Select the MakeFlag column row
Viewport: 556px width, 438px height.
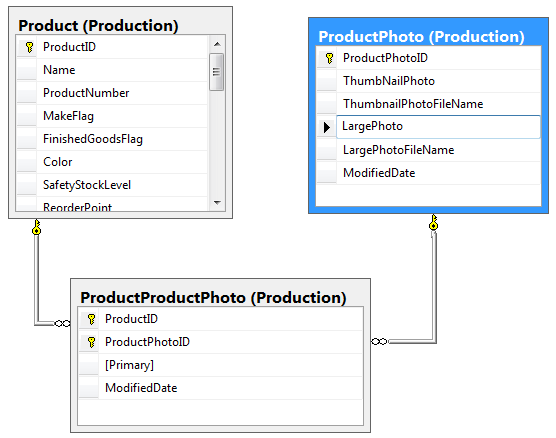pos(112,116)
